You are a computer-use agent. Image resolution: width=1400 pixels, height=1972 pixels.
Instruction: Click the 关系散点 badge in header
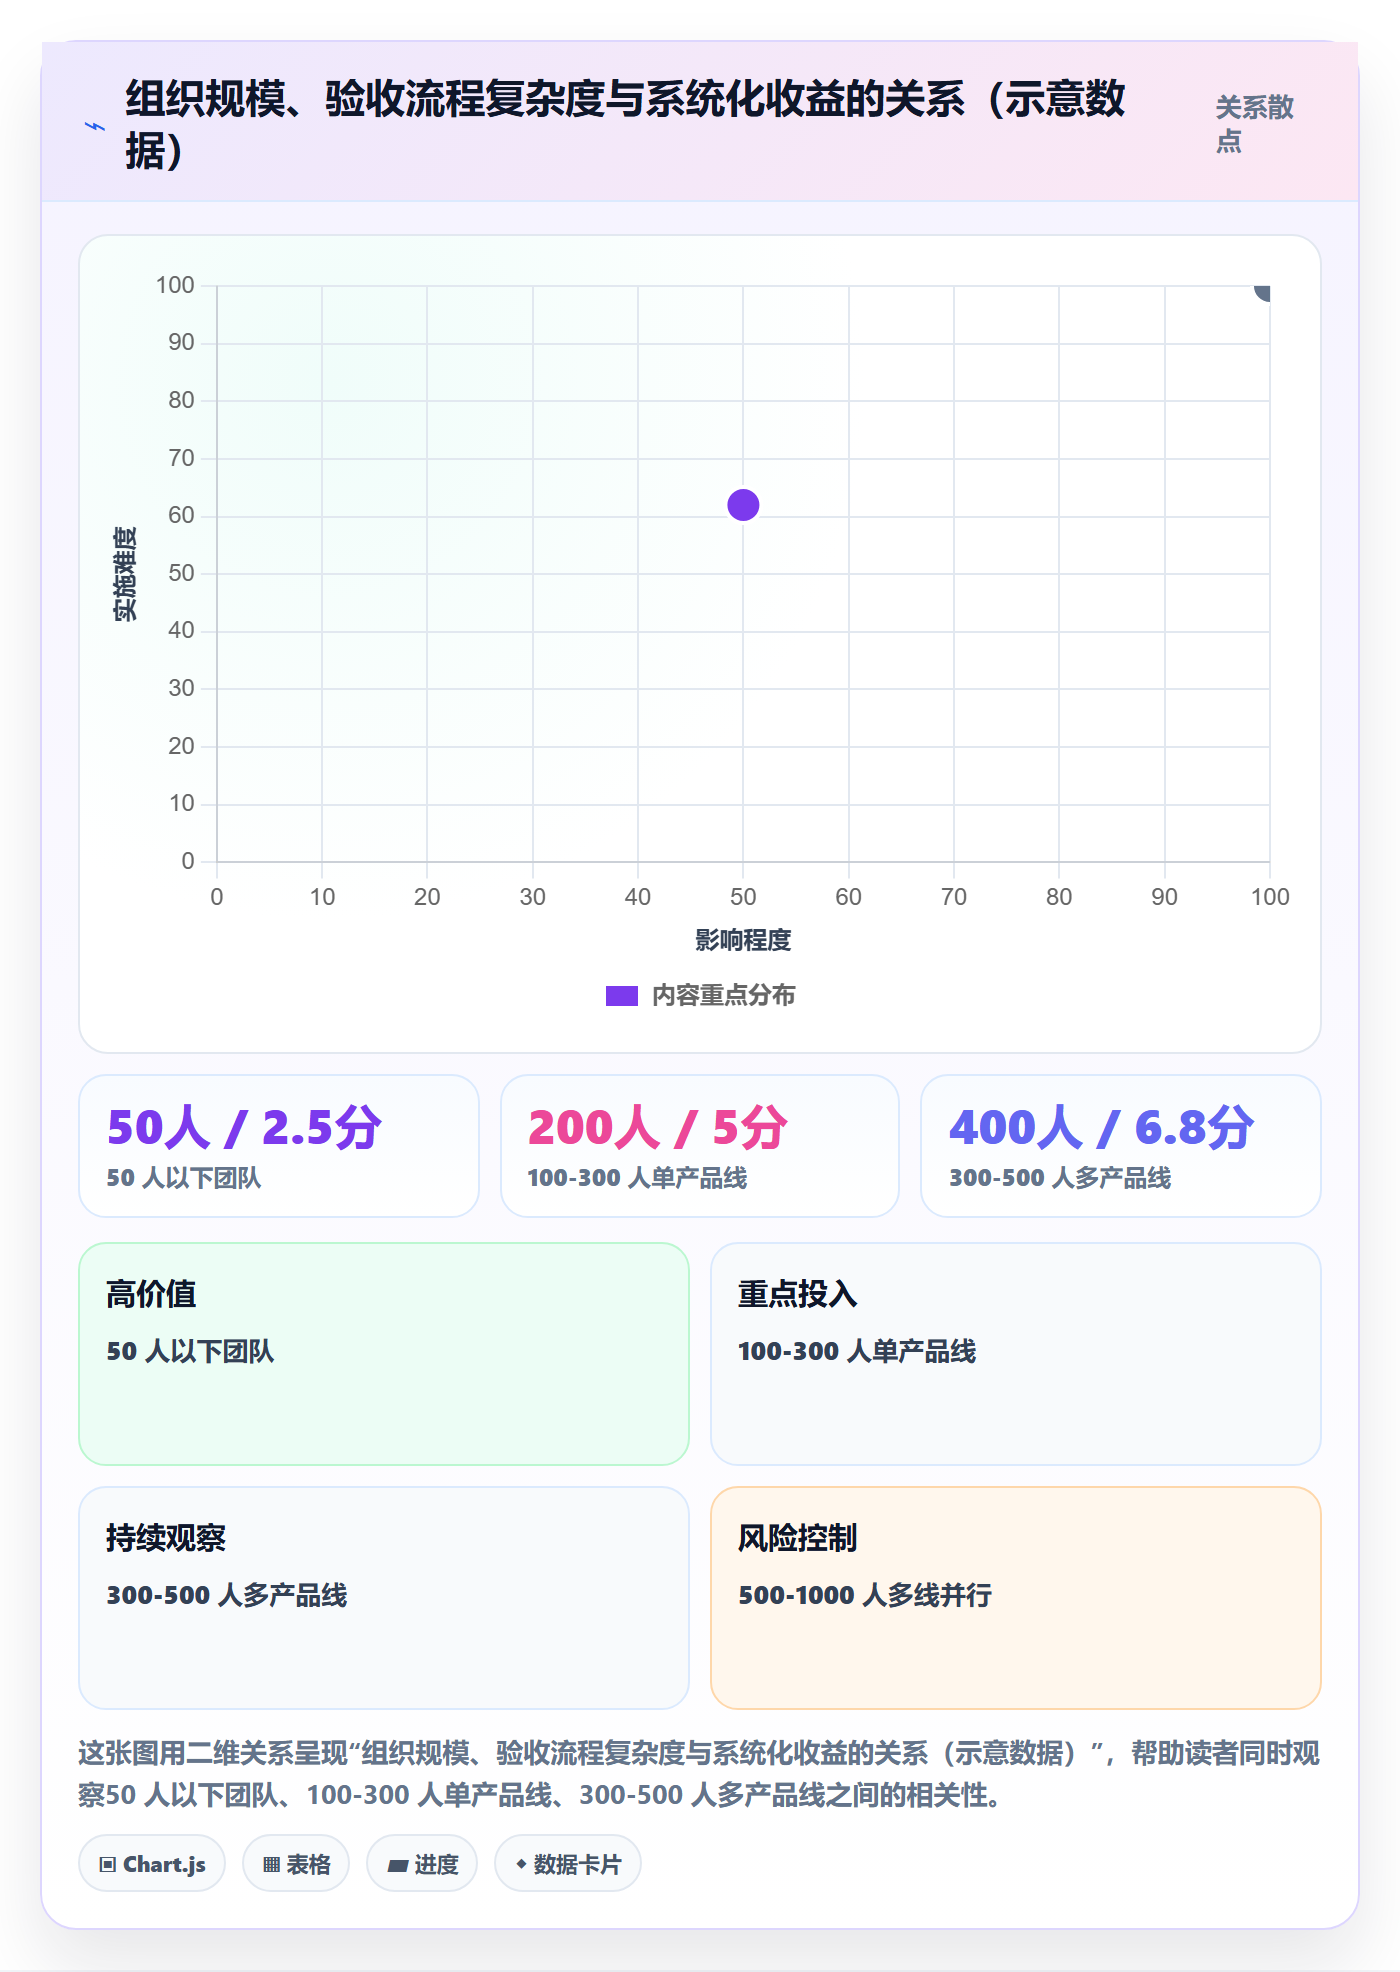(x=1254, y=124)
